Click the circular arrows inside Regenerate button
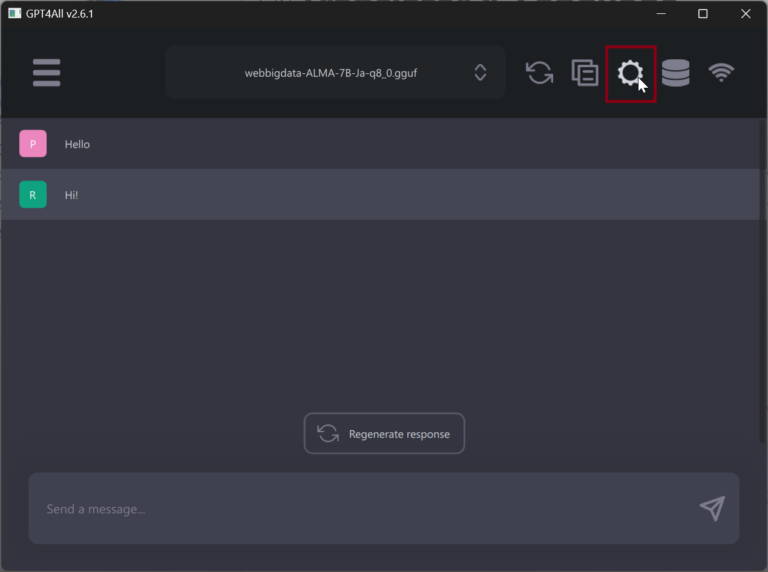Image resolution: width=768 pixels, height=572 pixels. [x=328, y=434]
